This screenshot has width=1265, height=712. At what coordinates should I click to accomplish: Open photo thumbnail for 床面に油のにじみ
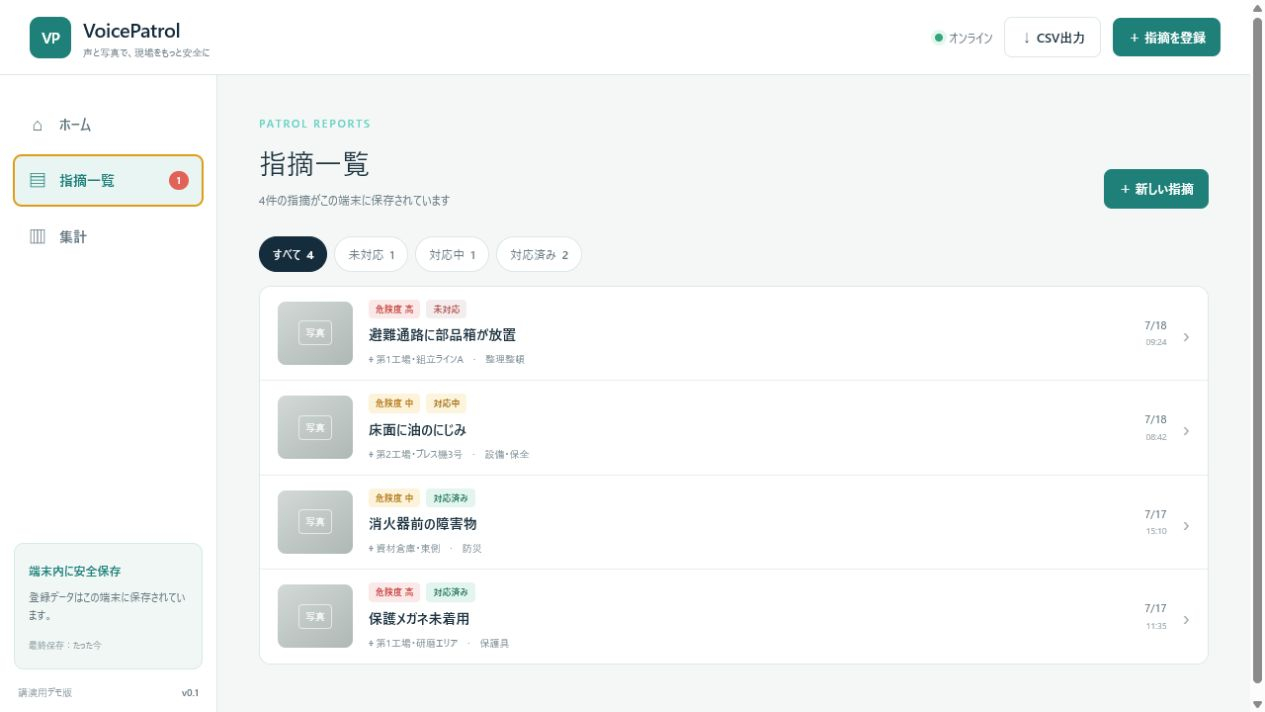(x=315, y=427)
